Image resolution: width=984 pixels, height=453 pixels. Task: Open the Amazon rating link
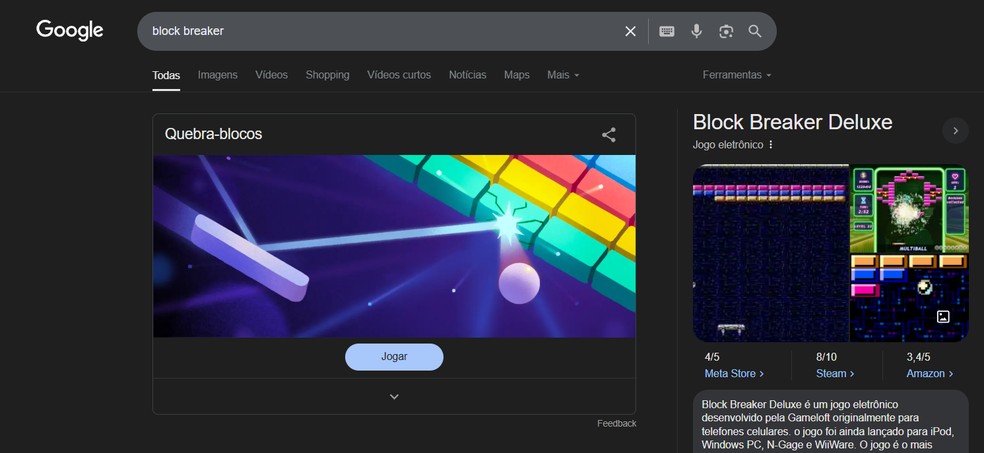929,374
